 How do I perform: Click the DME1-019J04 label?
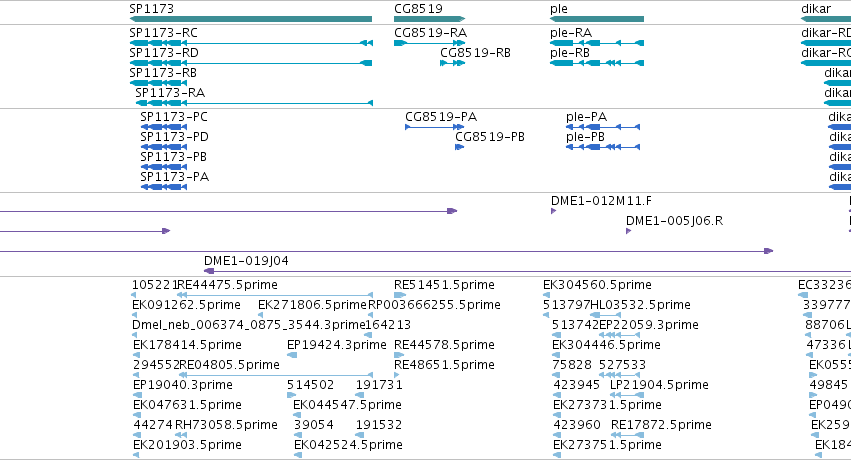pos(246,261)
